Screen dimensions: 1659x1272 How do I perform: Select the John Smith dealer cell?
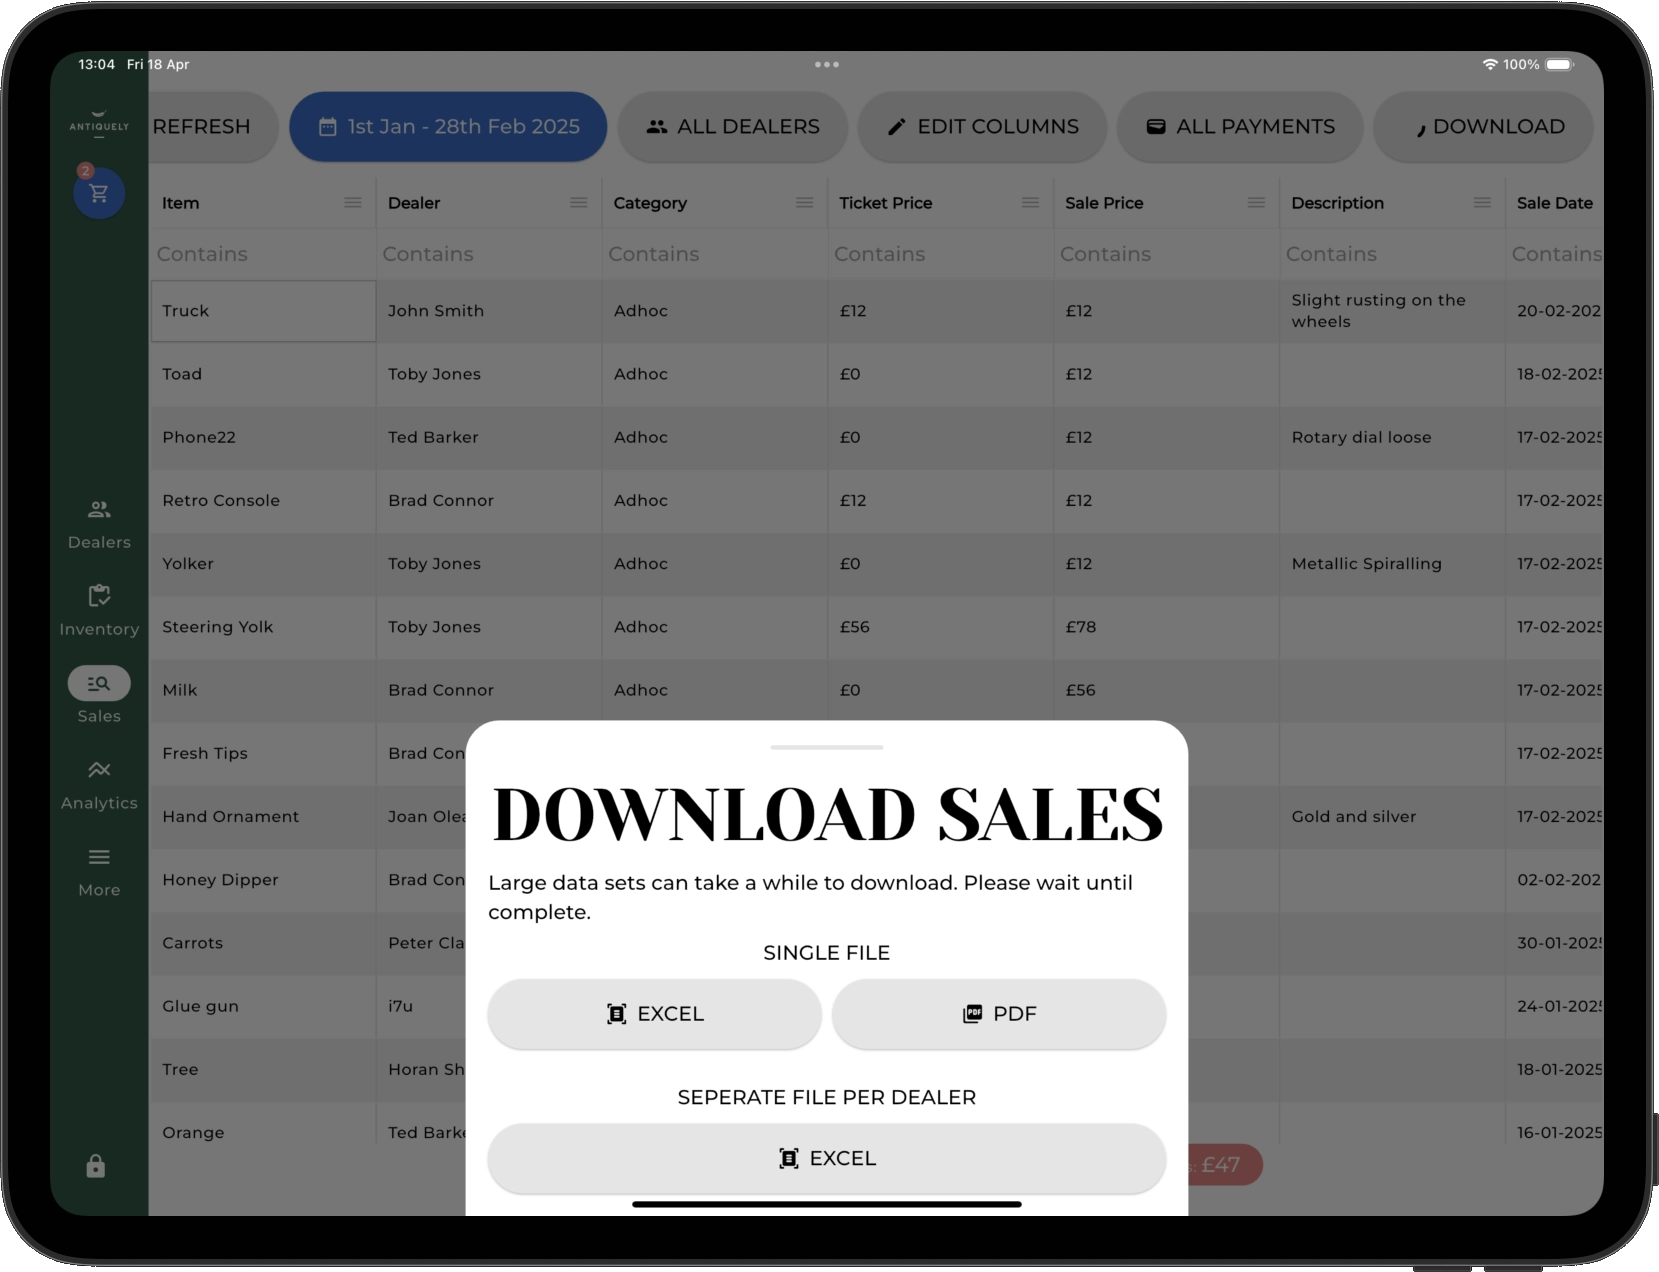pyautogui.click(x=489, y=311)
